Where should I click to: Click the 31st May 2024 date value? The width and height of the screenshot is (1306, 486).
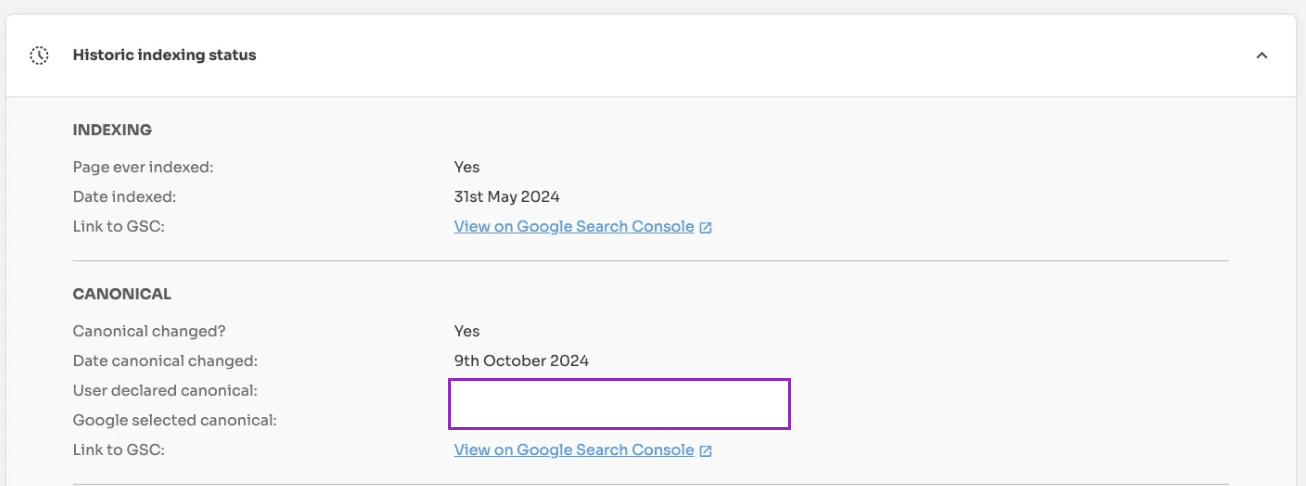point(506,197)
